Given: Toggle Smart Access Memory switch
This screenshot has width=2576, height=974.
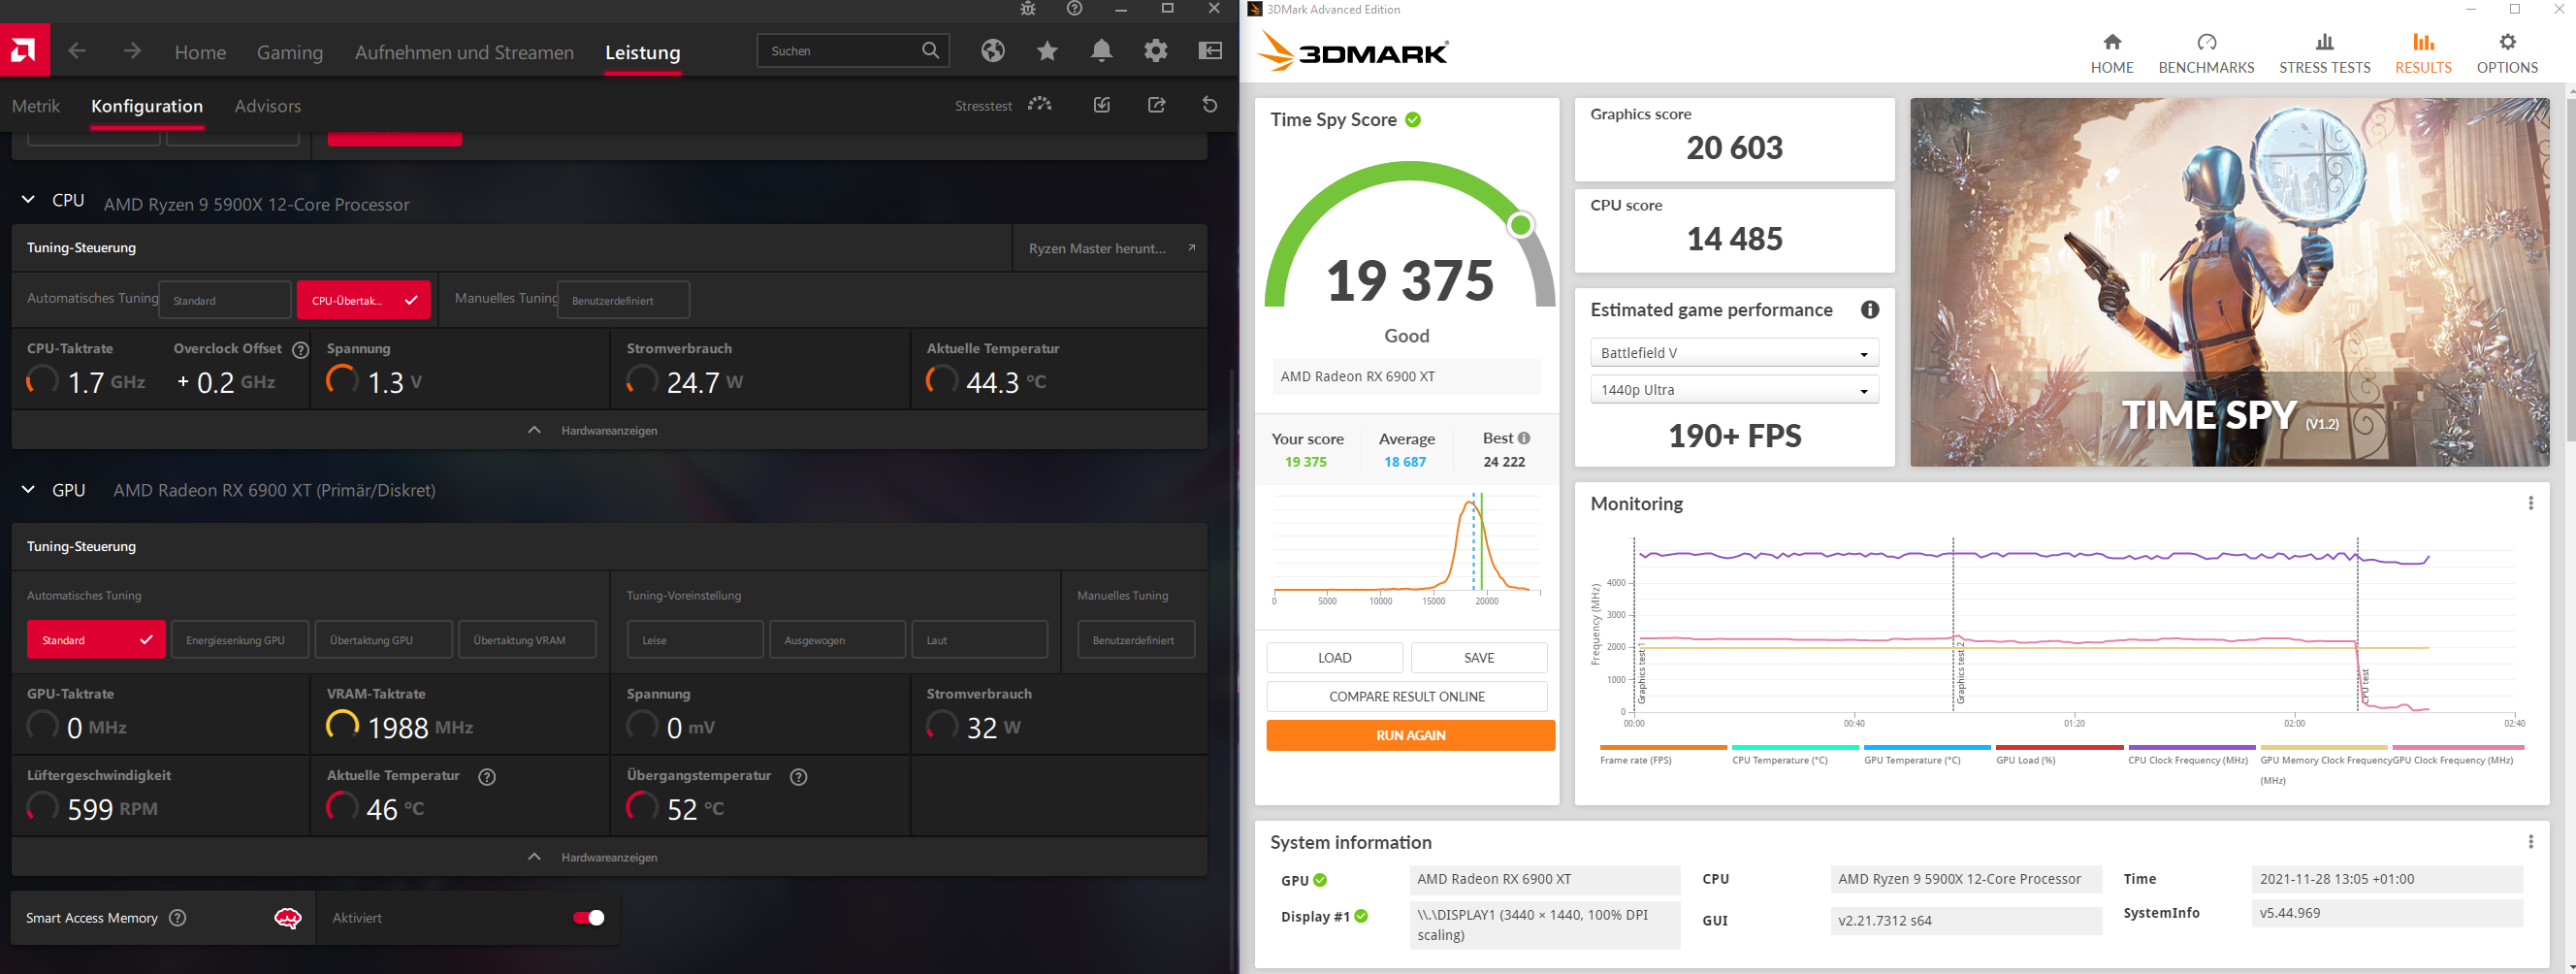Looking at the screenshot, I should 588,918.
